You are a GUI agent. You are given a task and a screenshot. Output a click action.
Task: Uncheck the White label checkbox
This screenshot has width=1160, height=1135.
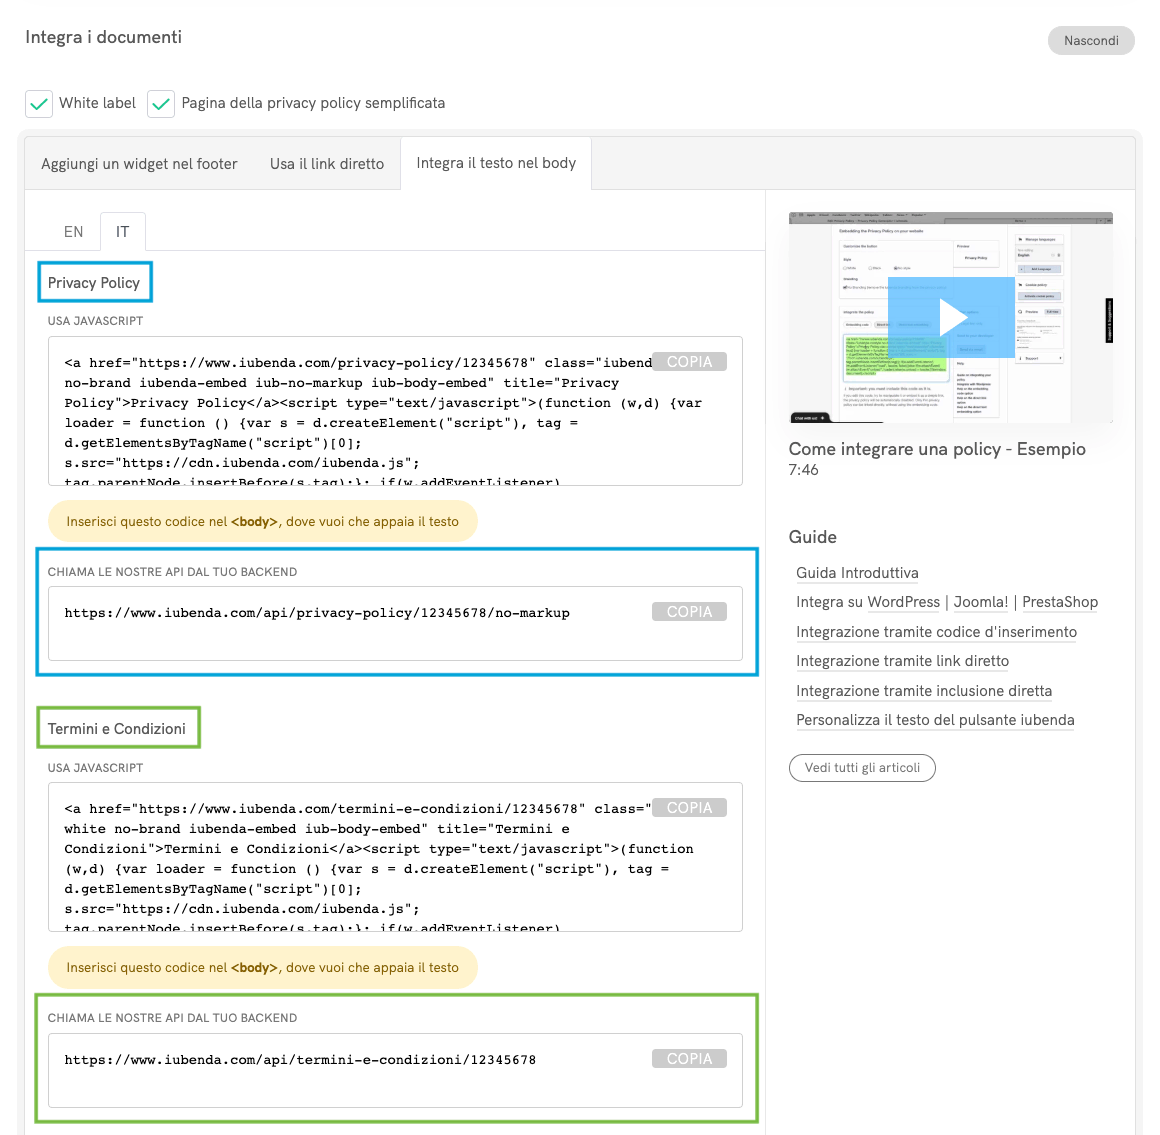tap(39, 104)
